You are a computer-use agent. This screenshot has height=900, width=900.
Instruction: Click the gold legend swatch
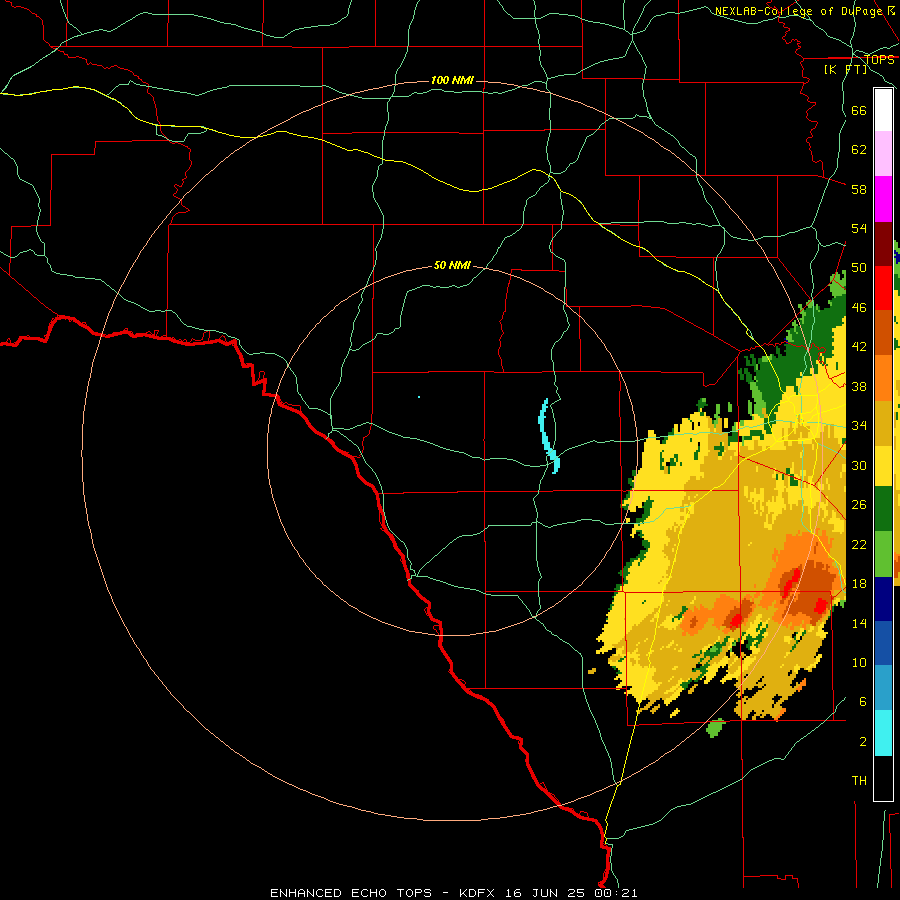coord(883,422)
